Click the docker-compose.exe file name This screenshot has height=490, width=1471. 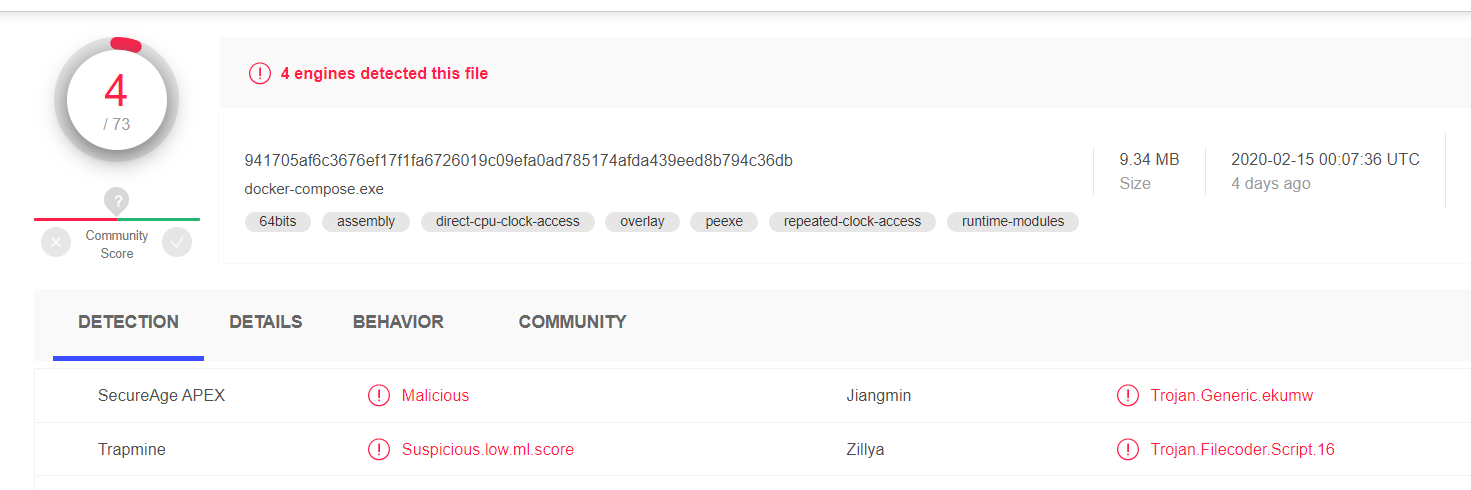[x=314, y=189]
